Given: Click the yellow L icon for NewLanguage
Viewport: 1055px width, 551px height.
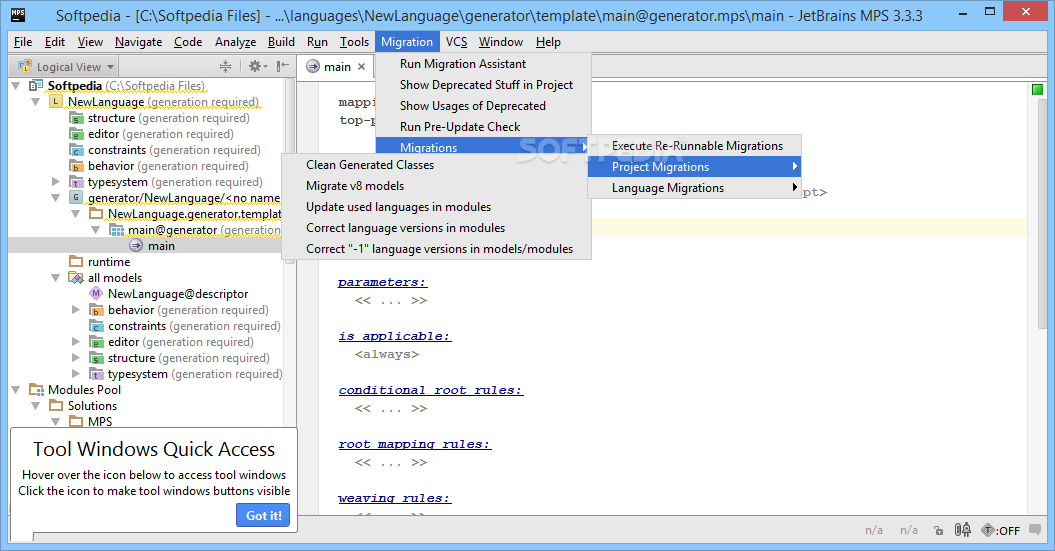Looking at the screenshot, I should (x=56, y=102).
